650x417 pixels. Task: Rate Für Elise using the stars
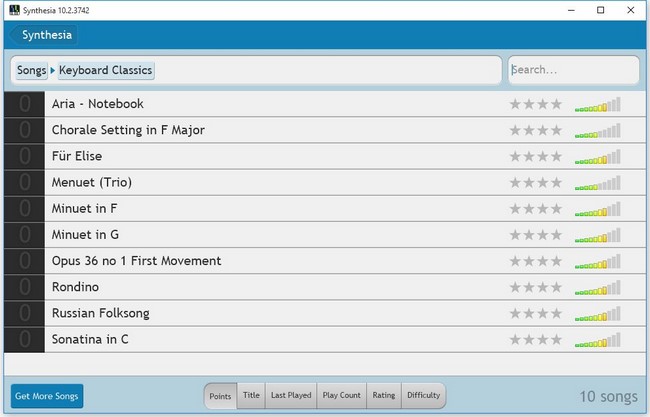click(x=536, y=156)
